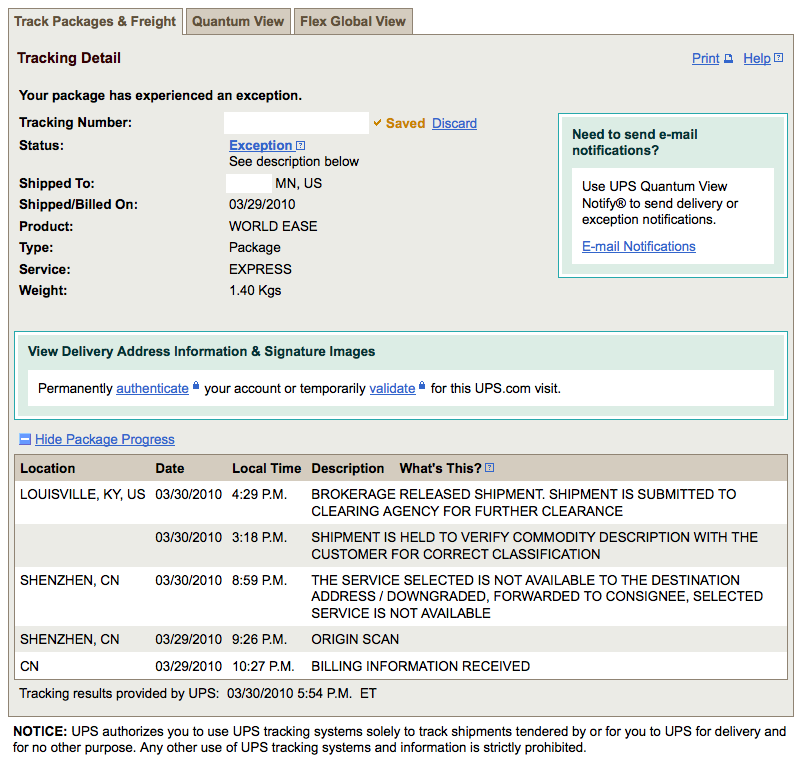807x763 pixels.
Task: Discard the saved tracking number
Action: click(454, 123)
